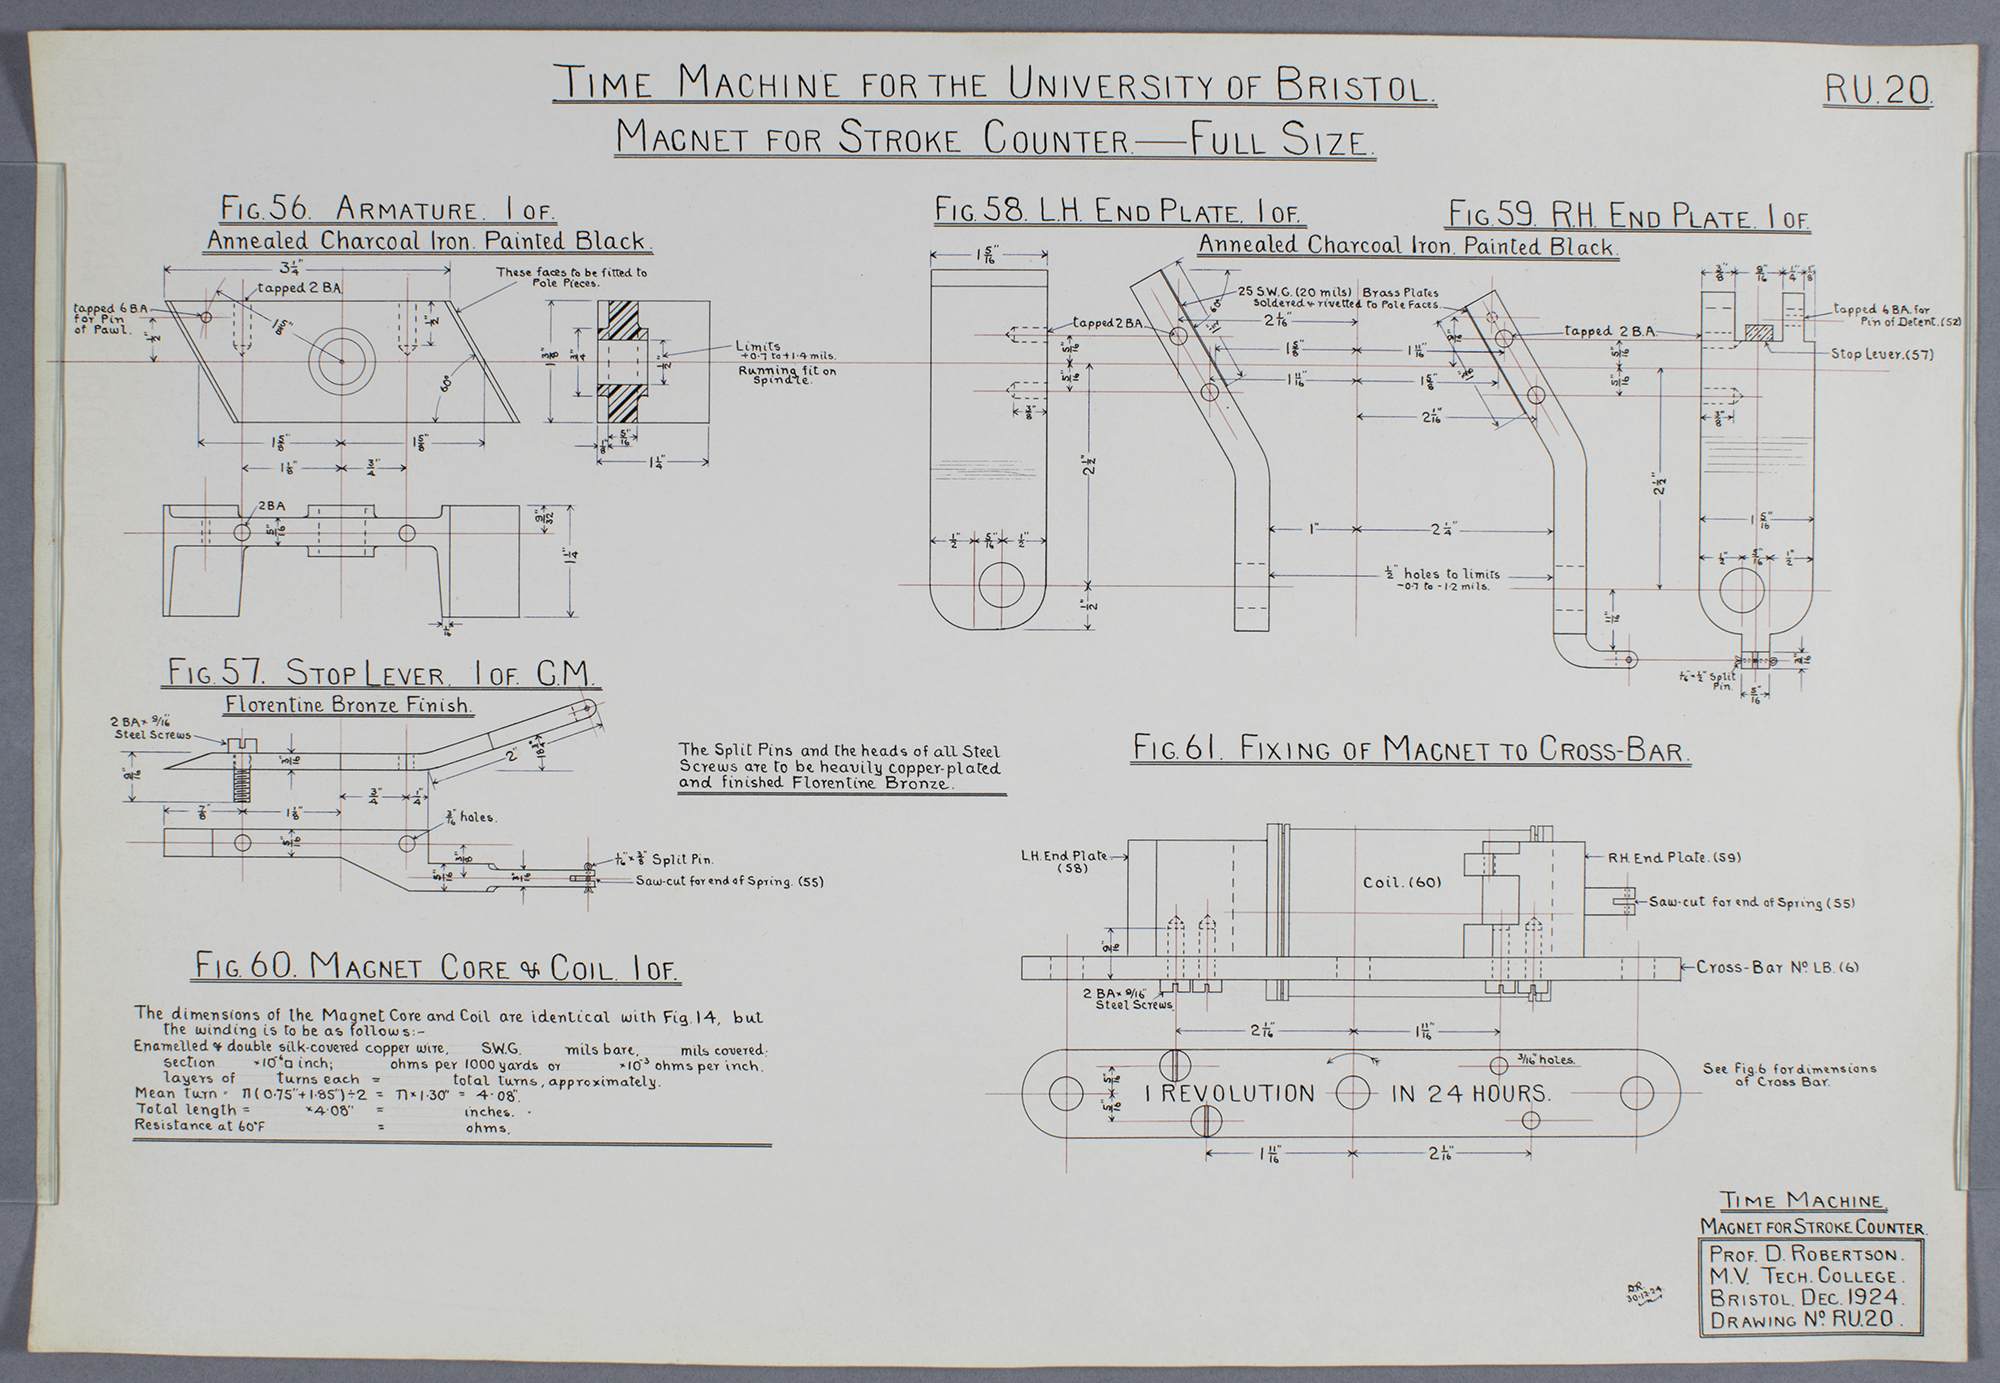Click the Fig. 60 Magnet Core & Coil heading

point(436,967)
